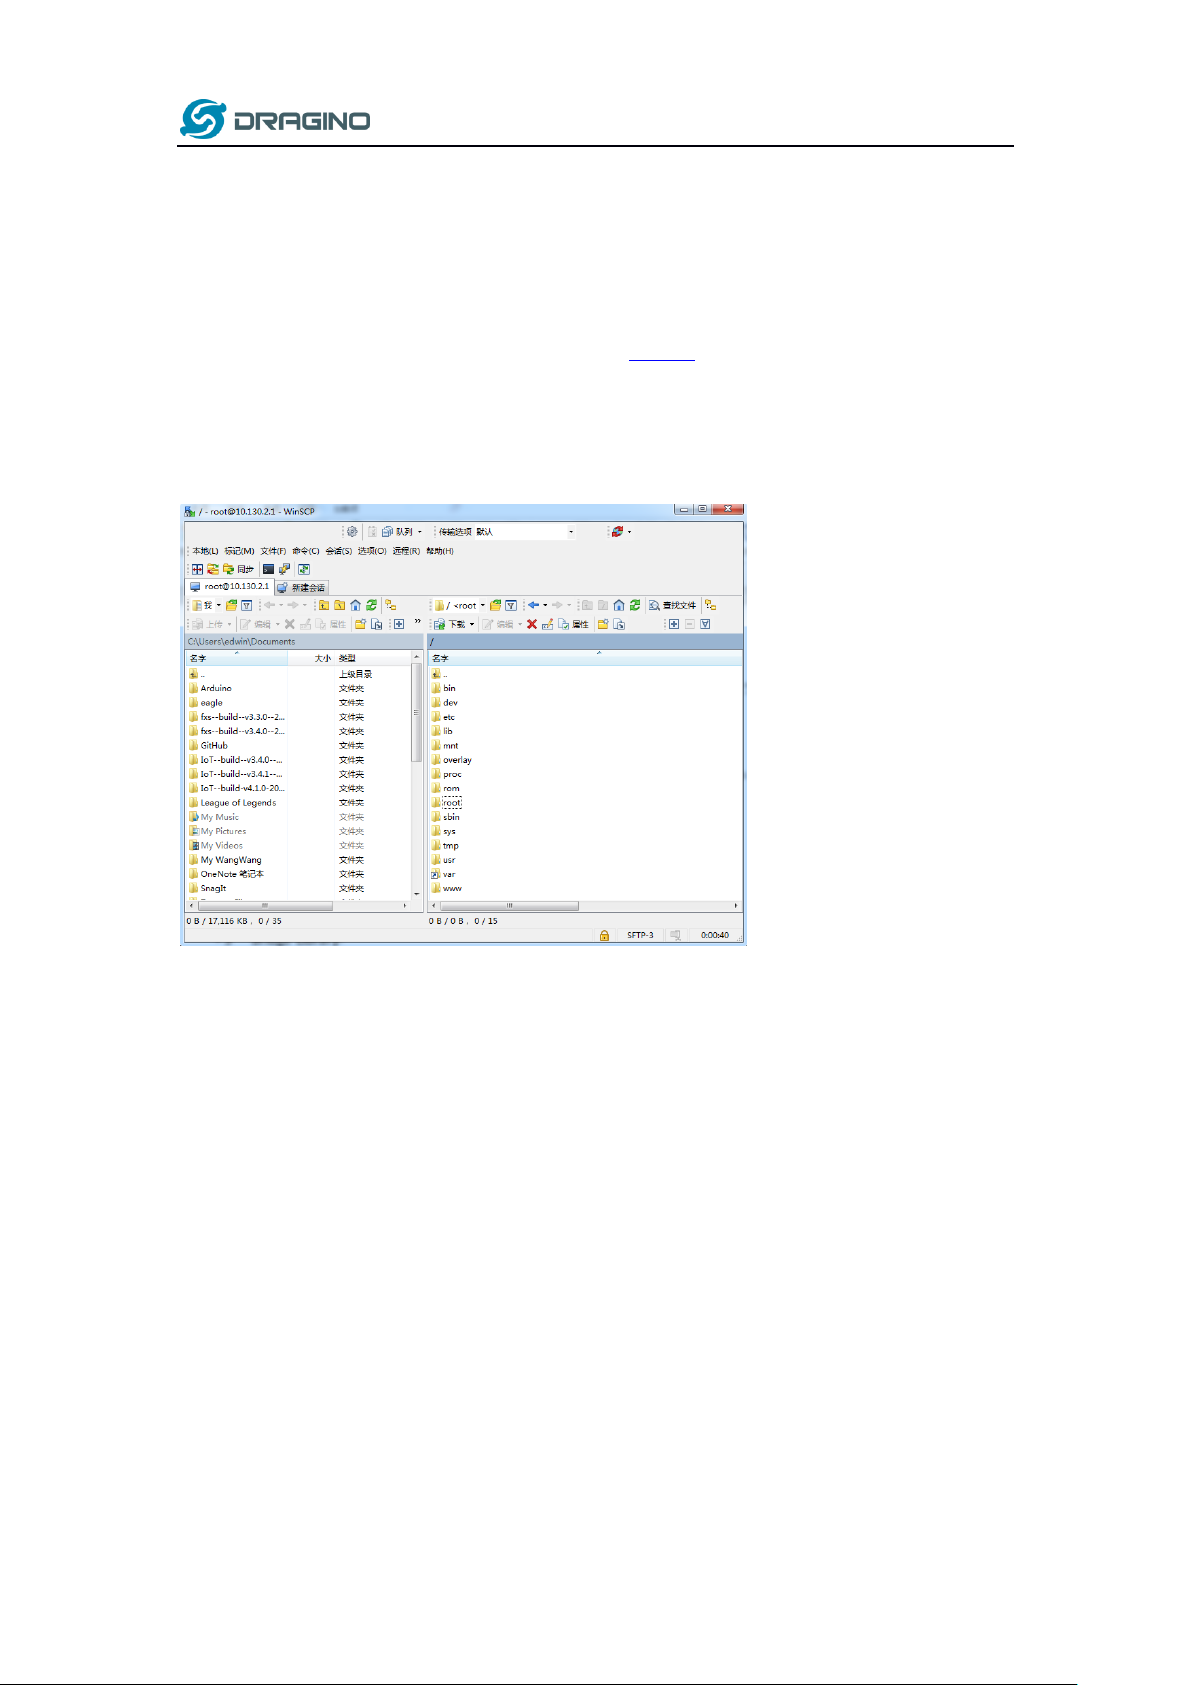Click the filter icon in the remote panel toolbar
The height and width of the screenshot is (1685, 1192).
pos(511,605)
